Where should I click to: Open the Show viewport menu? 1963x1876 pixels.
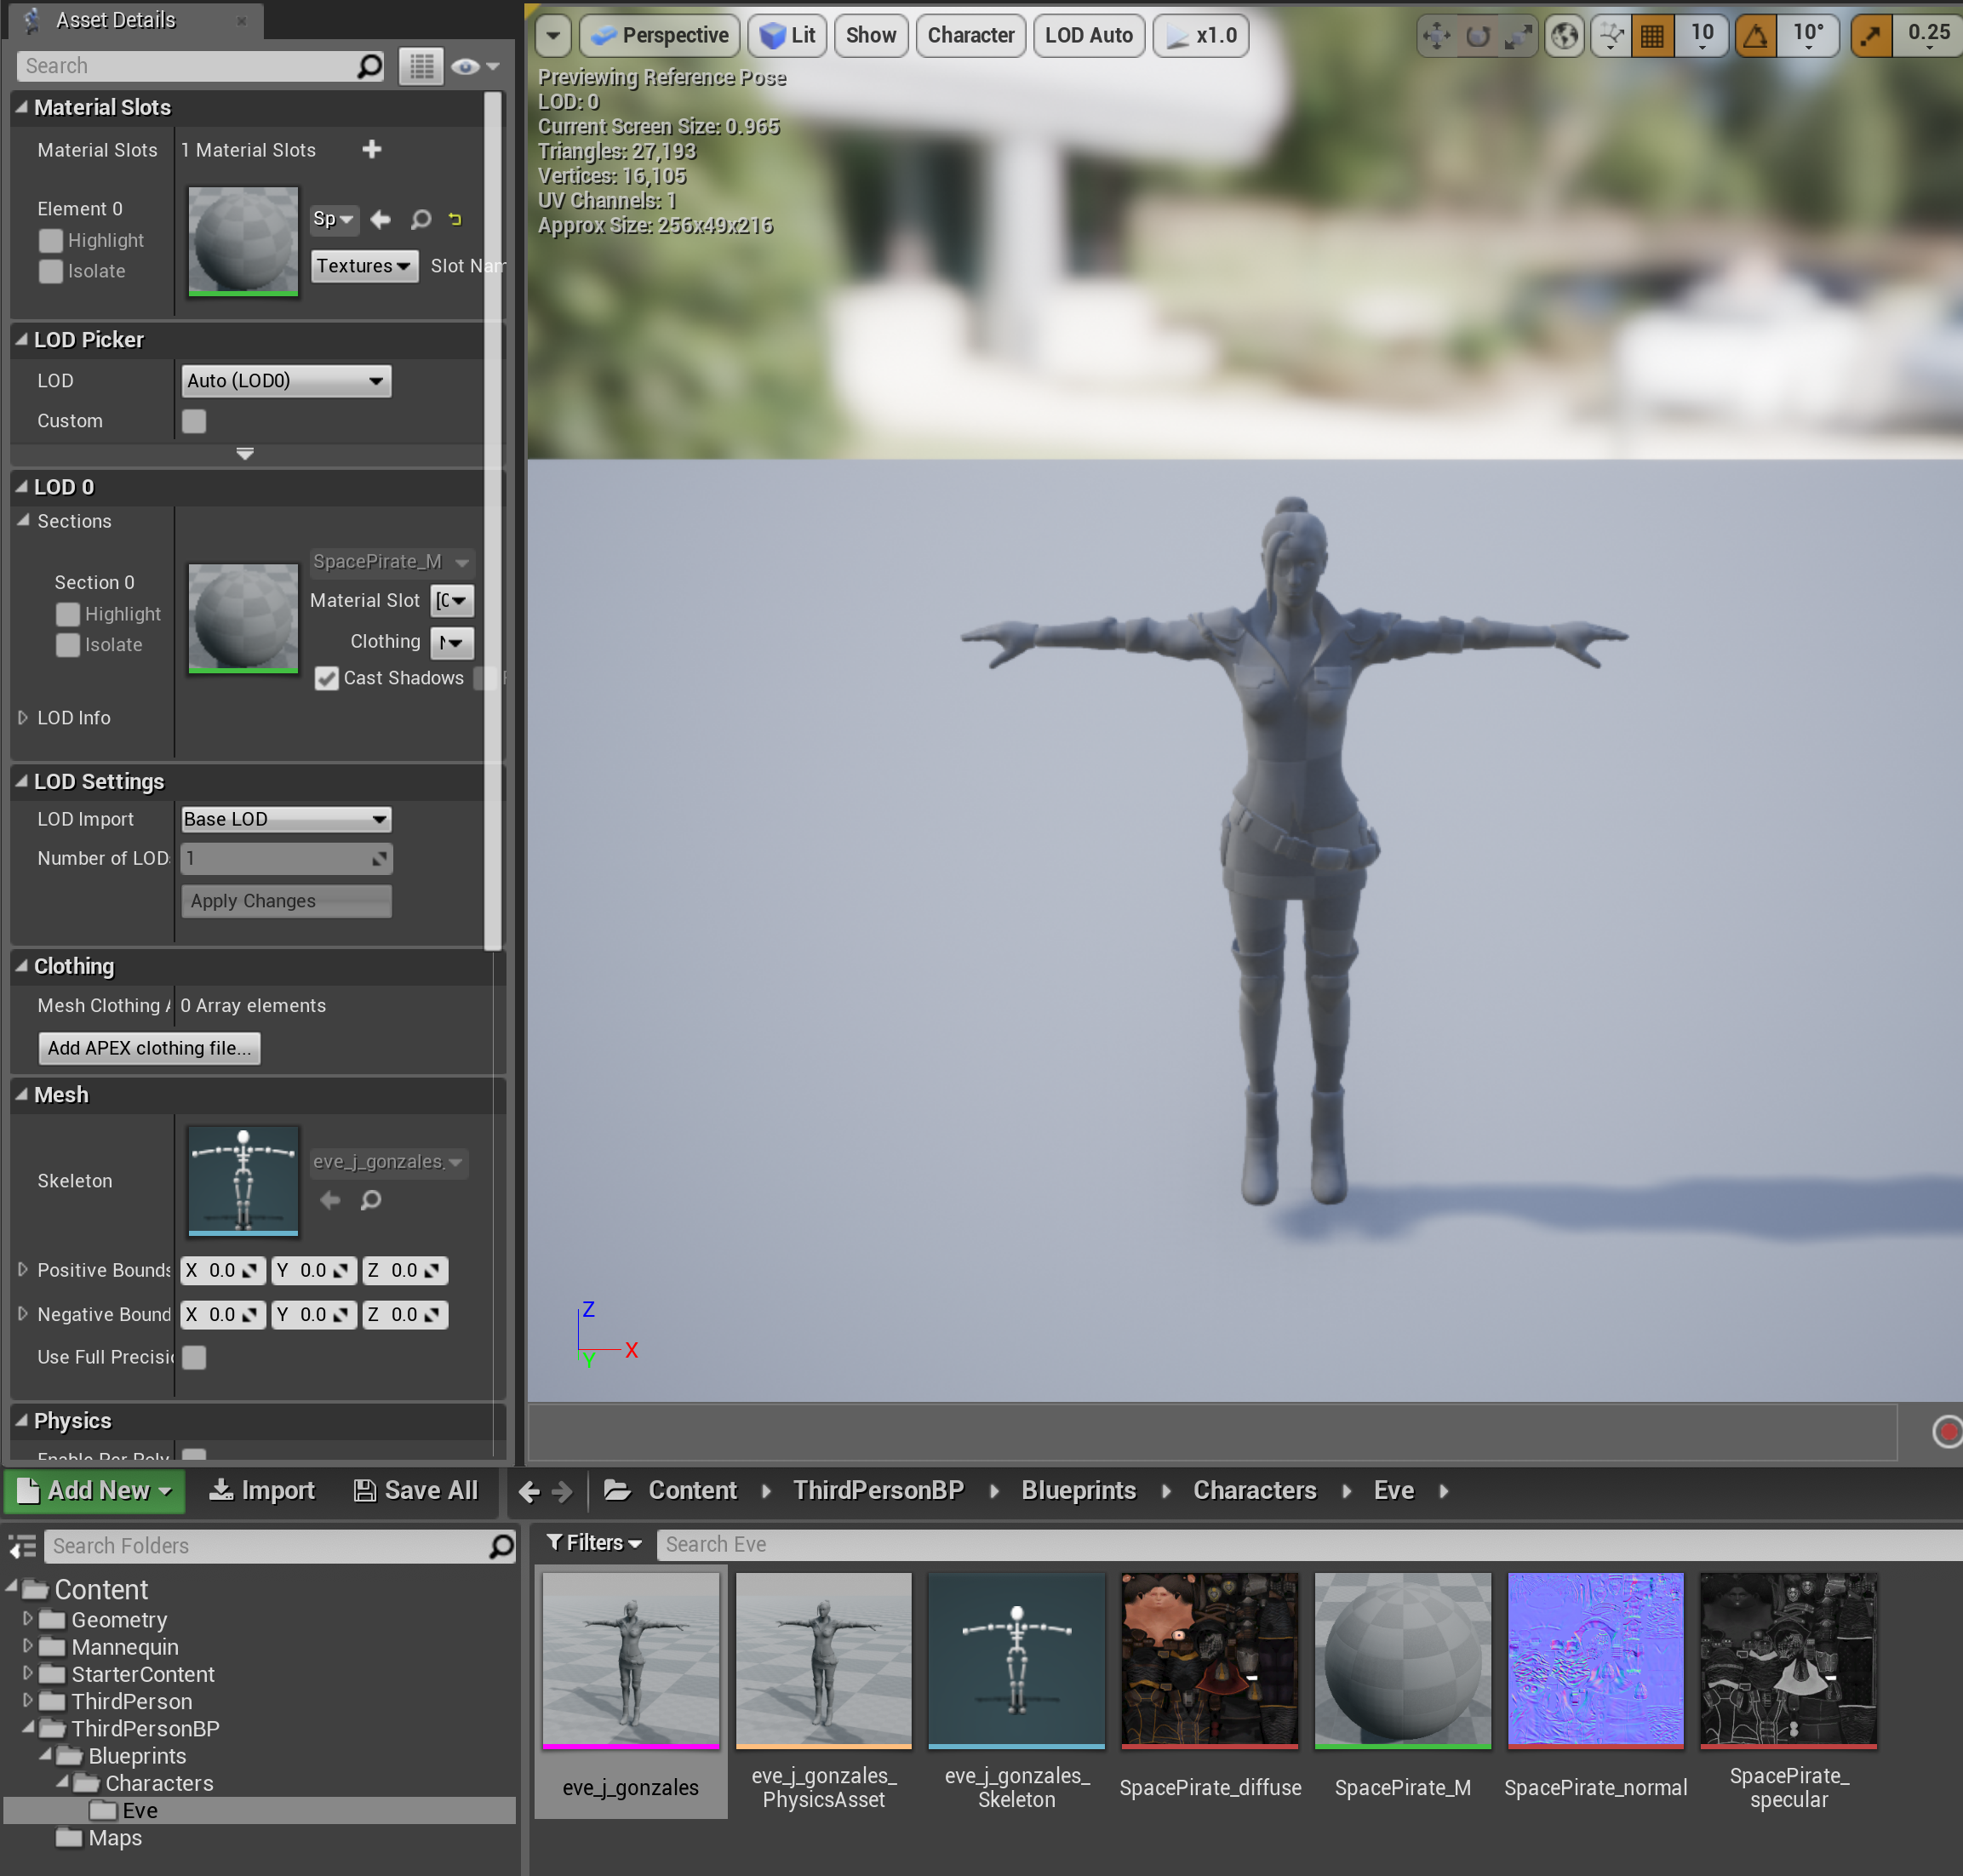870,36
